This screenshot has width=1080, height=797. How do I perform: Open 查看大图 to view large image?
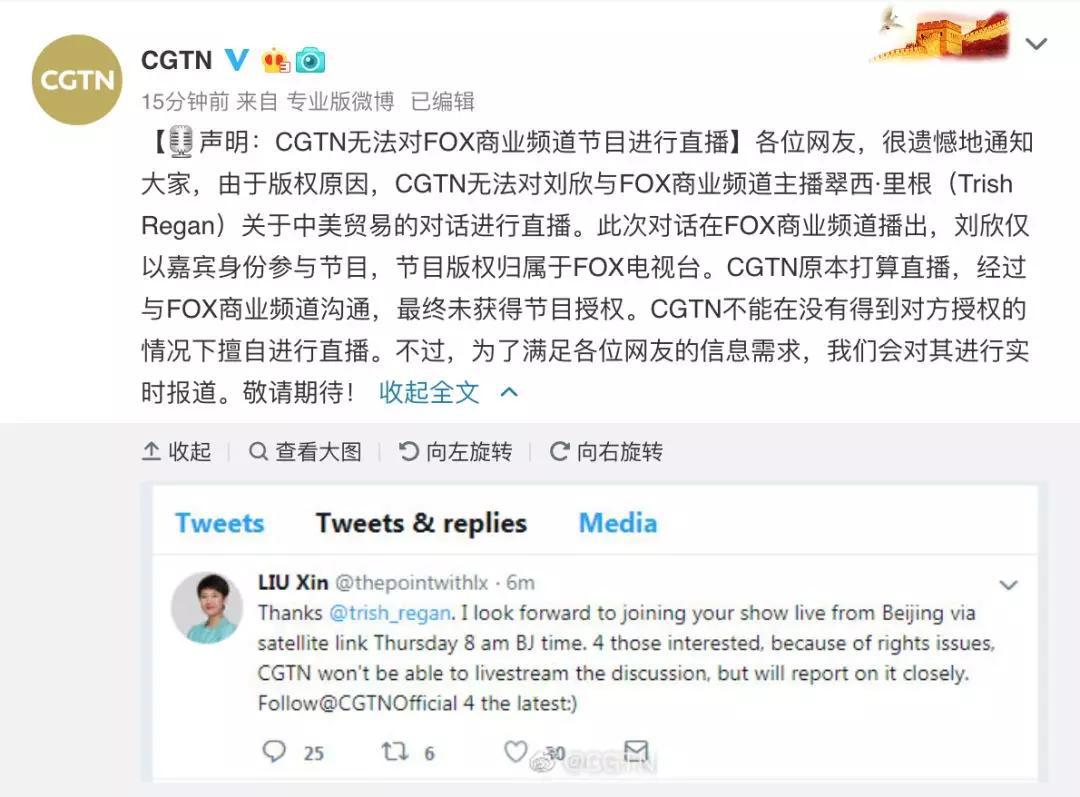click(x=305, y=452)
